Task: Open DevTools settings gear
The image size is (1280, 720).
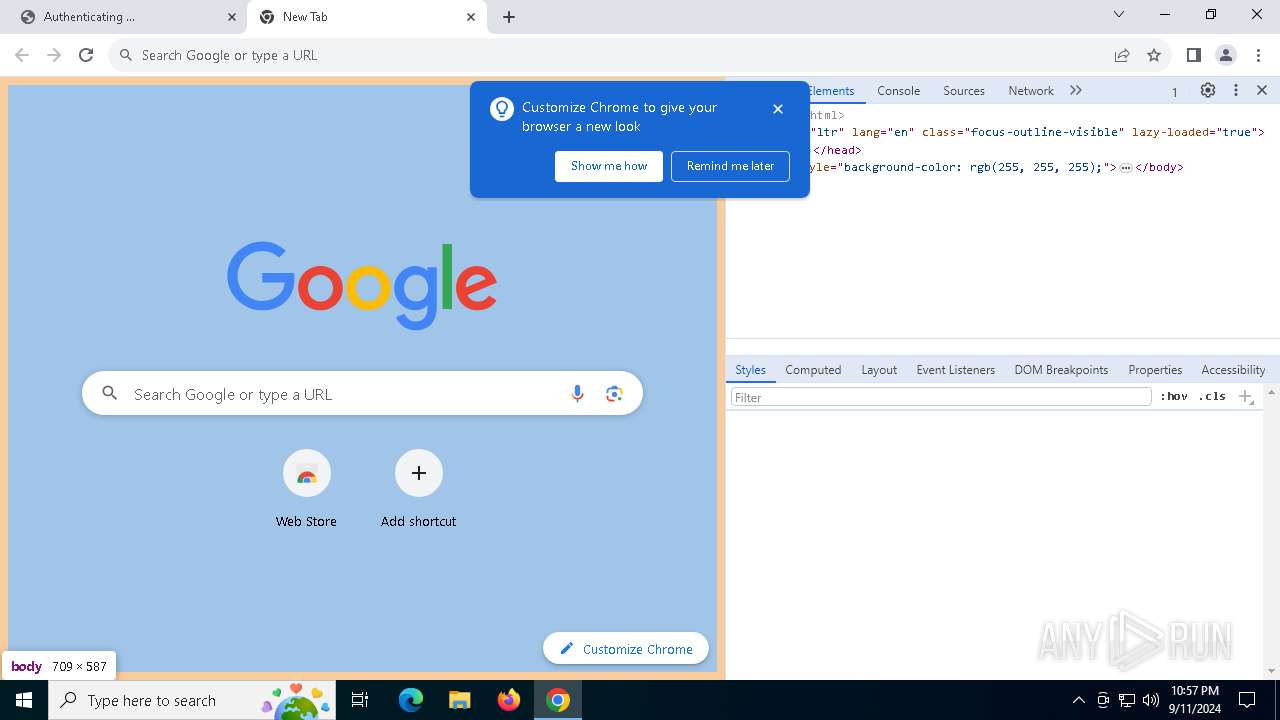Action: [x=1208, y=90]
